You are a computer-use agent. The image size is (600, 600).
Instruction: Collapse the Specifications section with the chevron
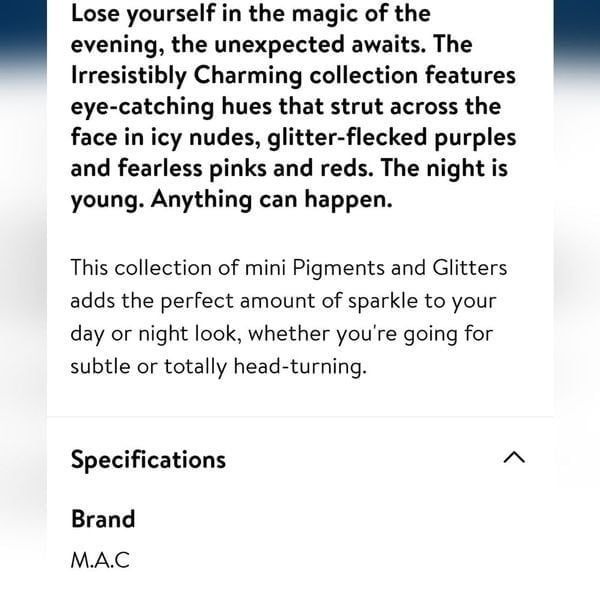[x=514, y=458]
